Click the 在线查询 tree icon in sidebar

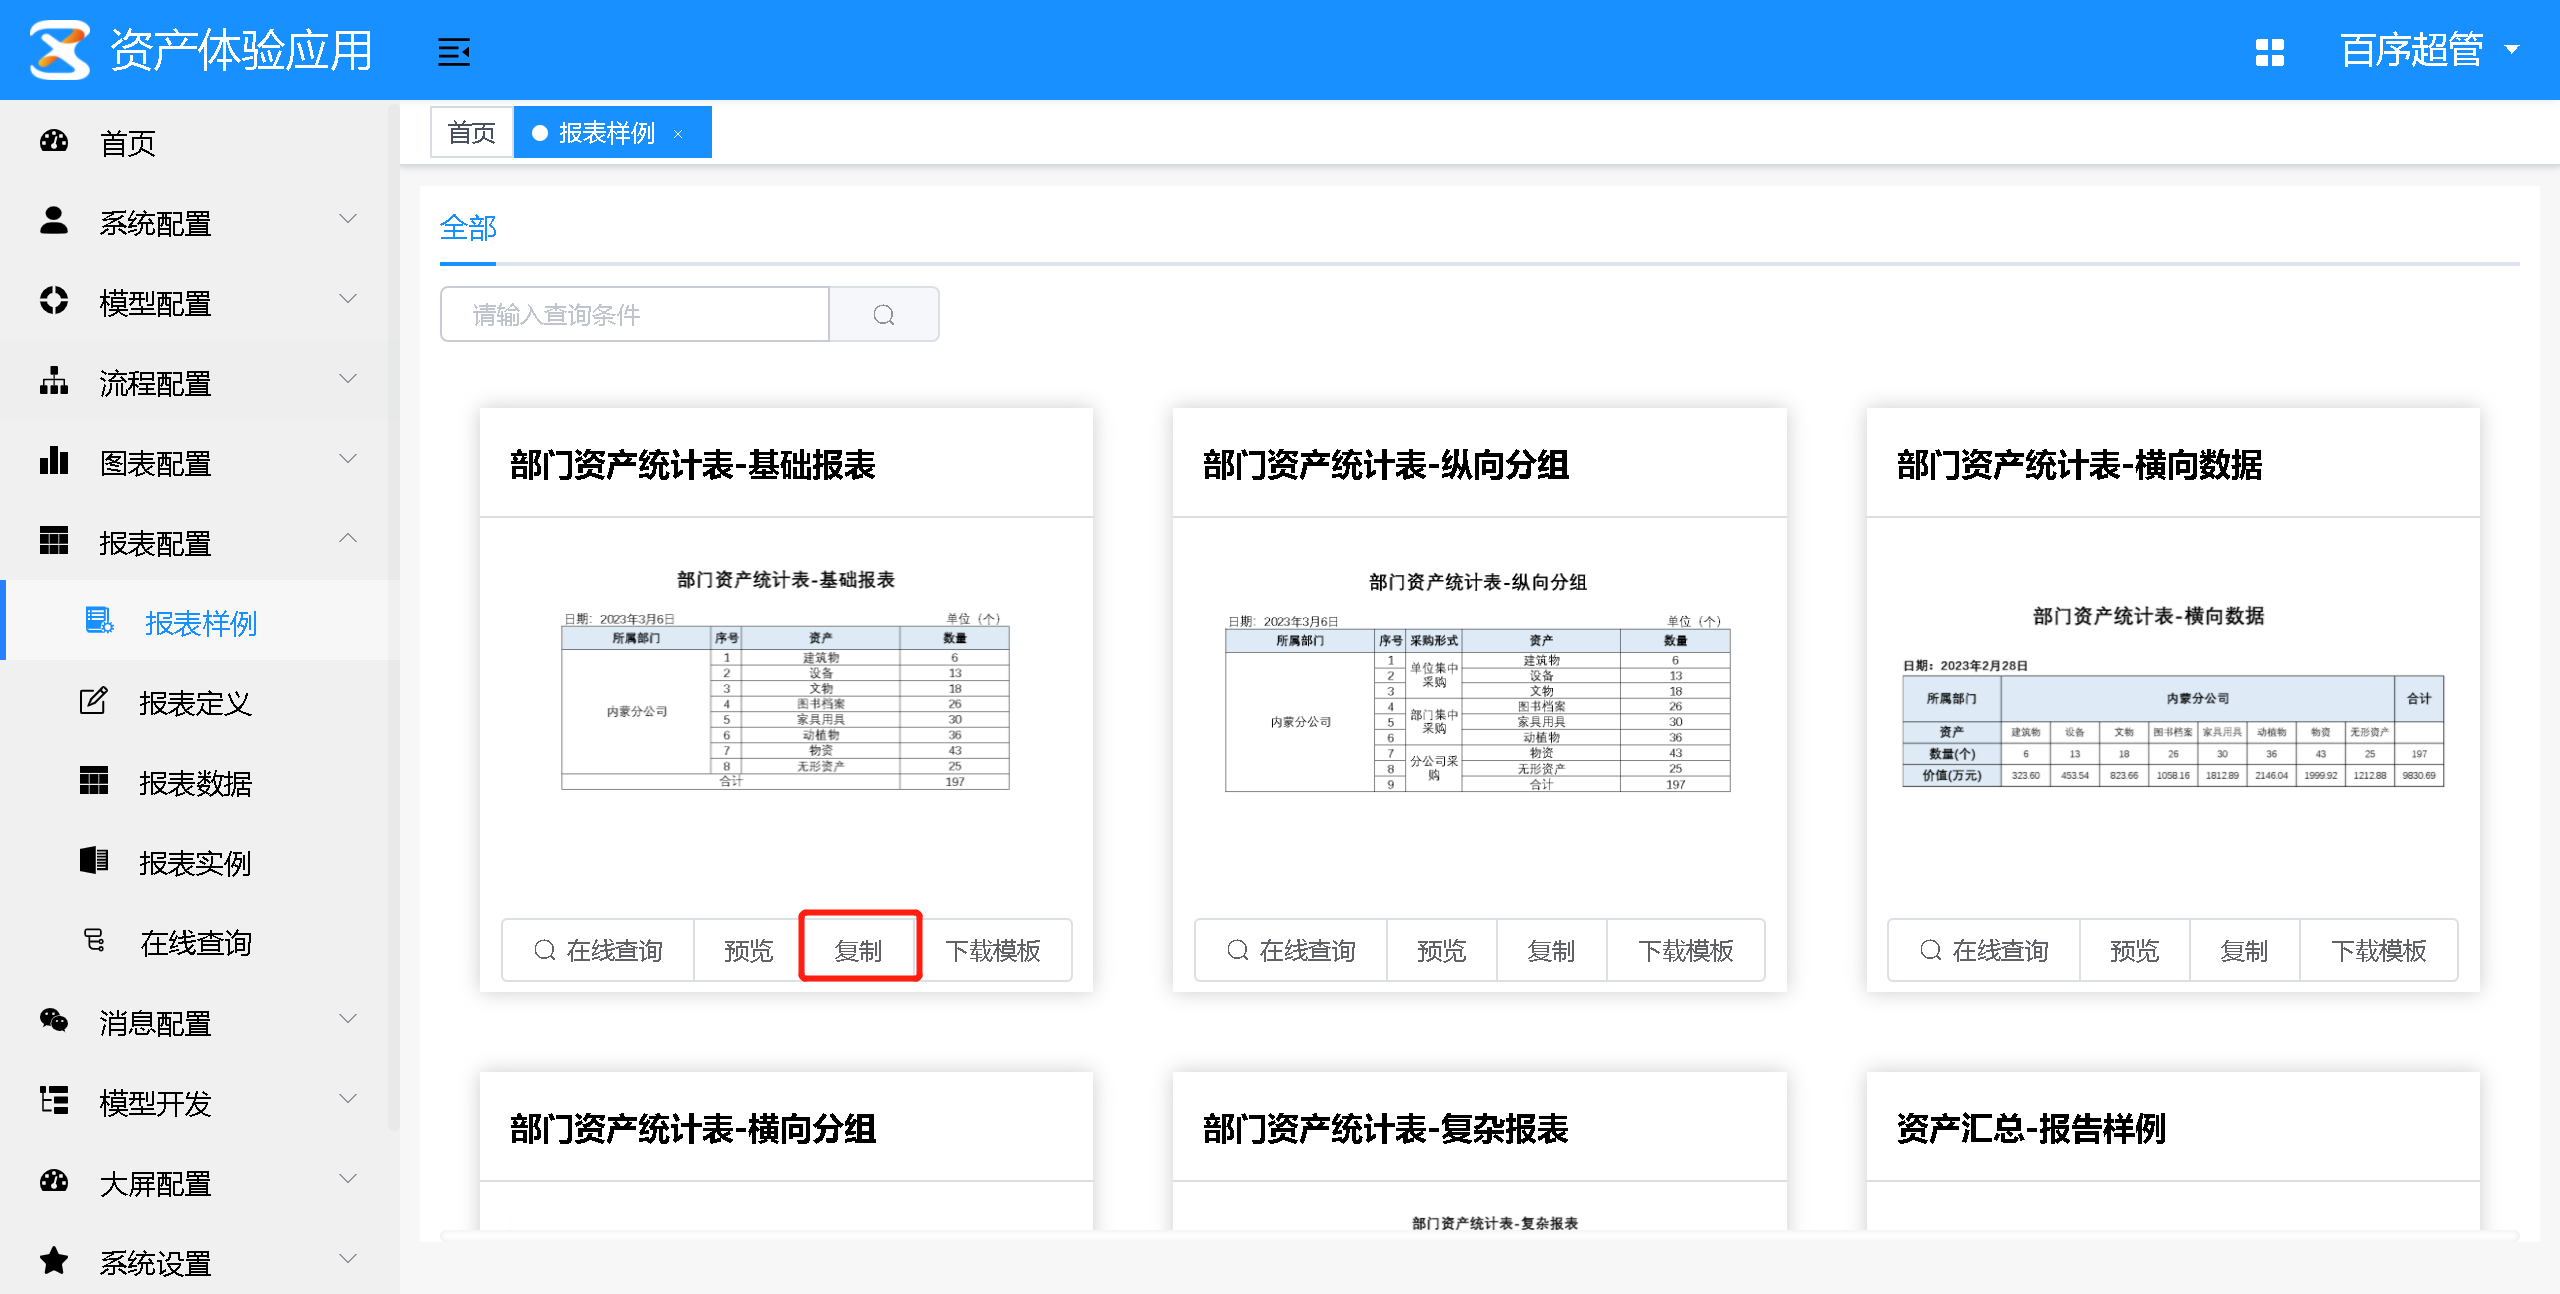94,941
